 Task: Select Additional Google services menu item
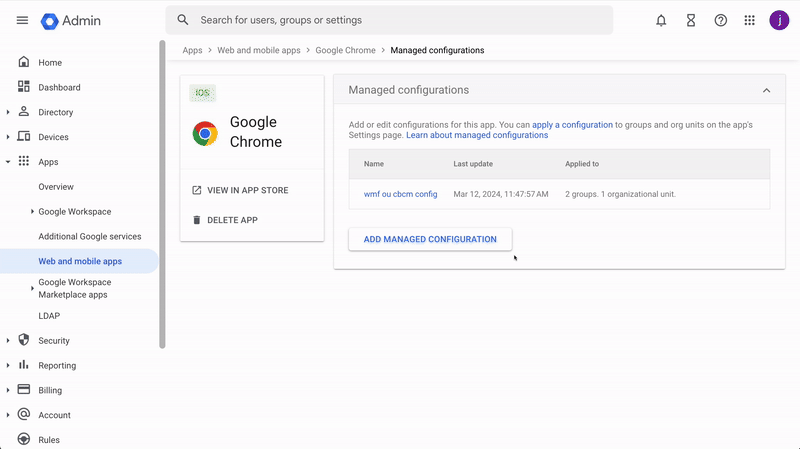[90, 237]
